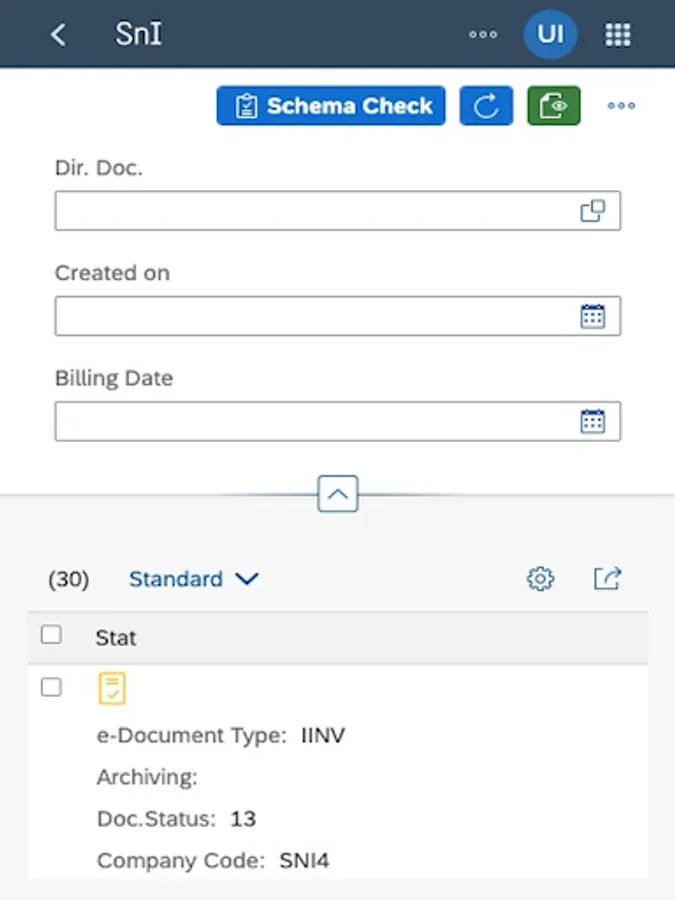This screenshot has width=675, height=900.
Task: Open the app grid launcher icon
Action: click(618, 34)
